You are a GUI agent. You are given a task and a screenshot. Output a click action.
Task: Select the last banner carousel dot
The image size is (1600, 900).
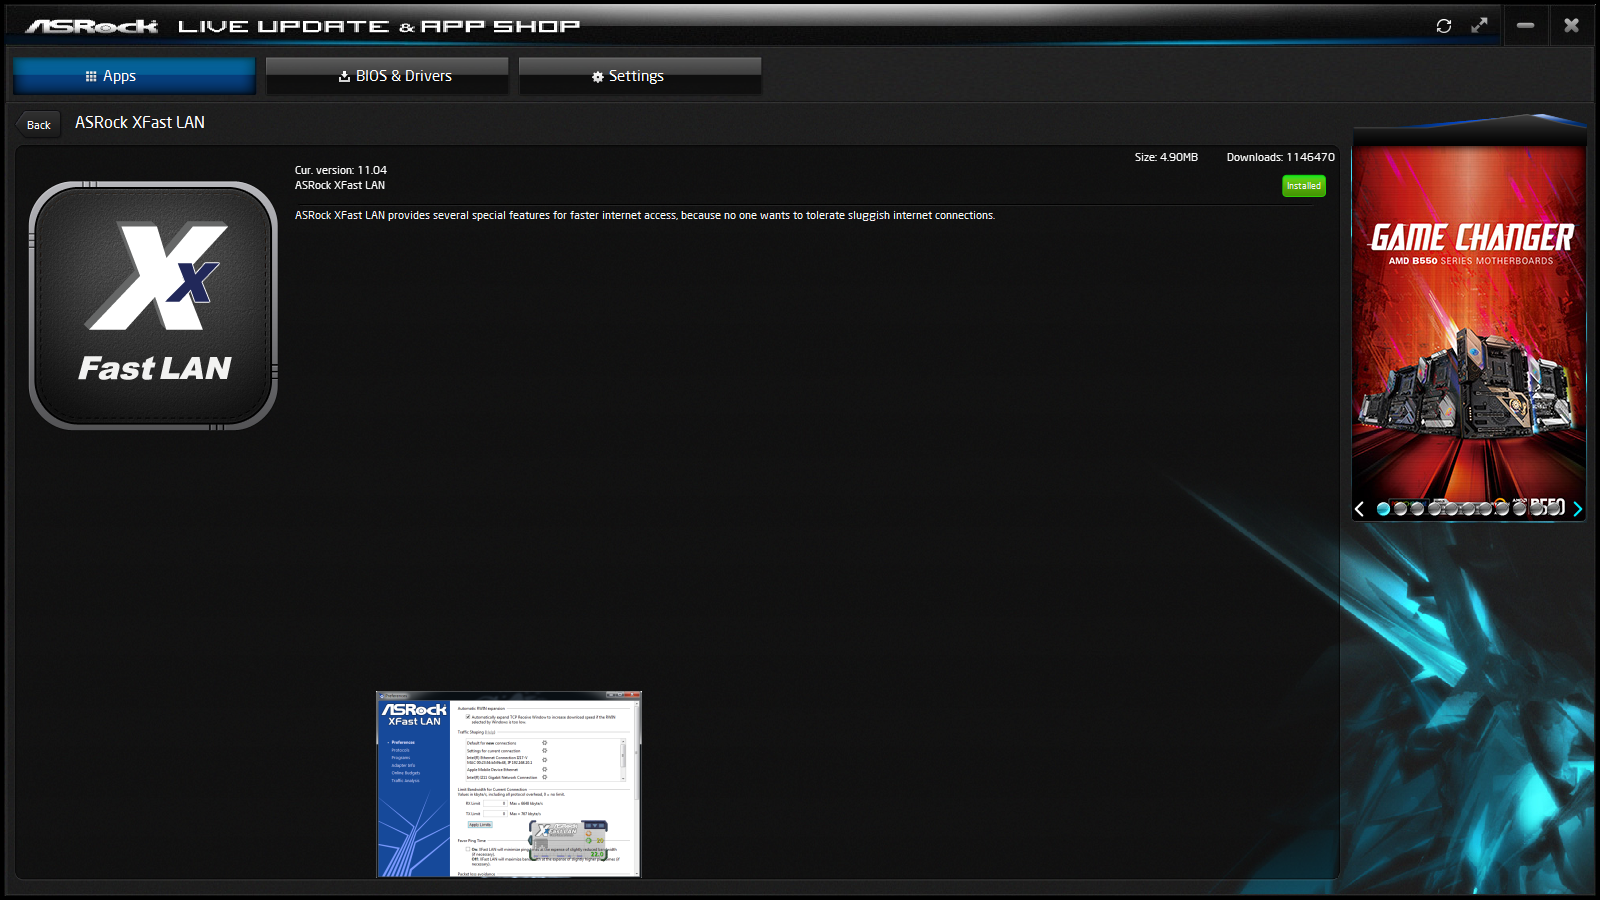tap(1554, 509)
